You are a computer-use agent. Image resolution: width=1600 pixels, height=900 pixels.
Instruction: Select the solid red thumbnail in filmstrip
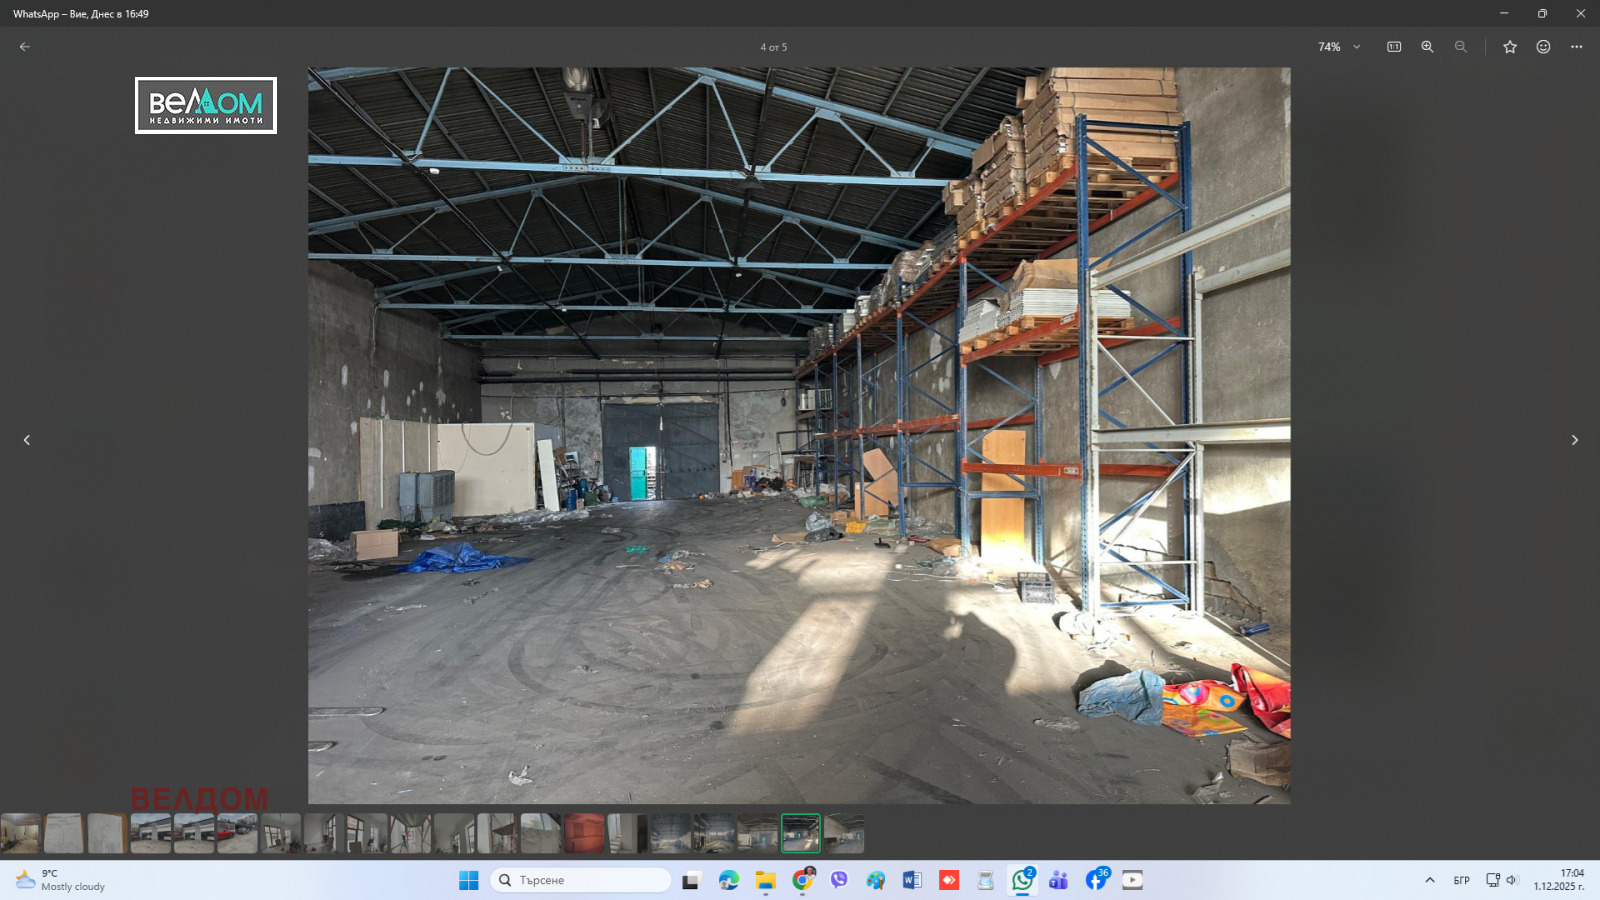pos(584,833)
